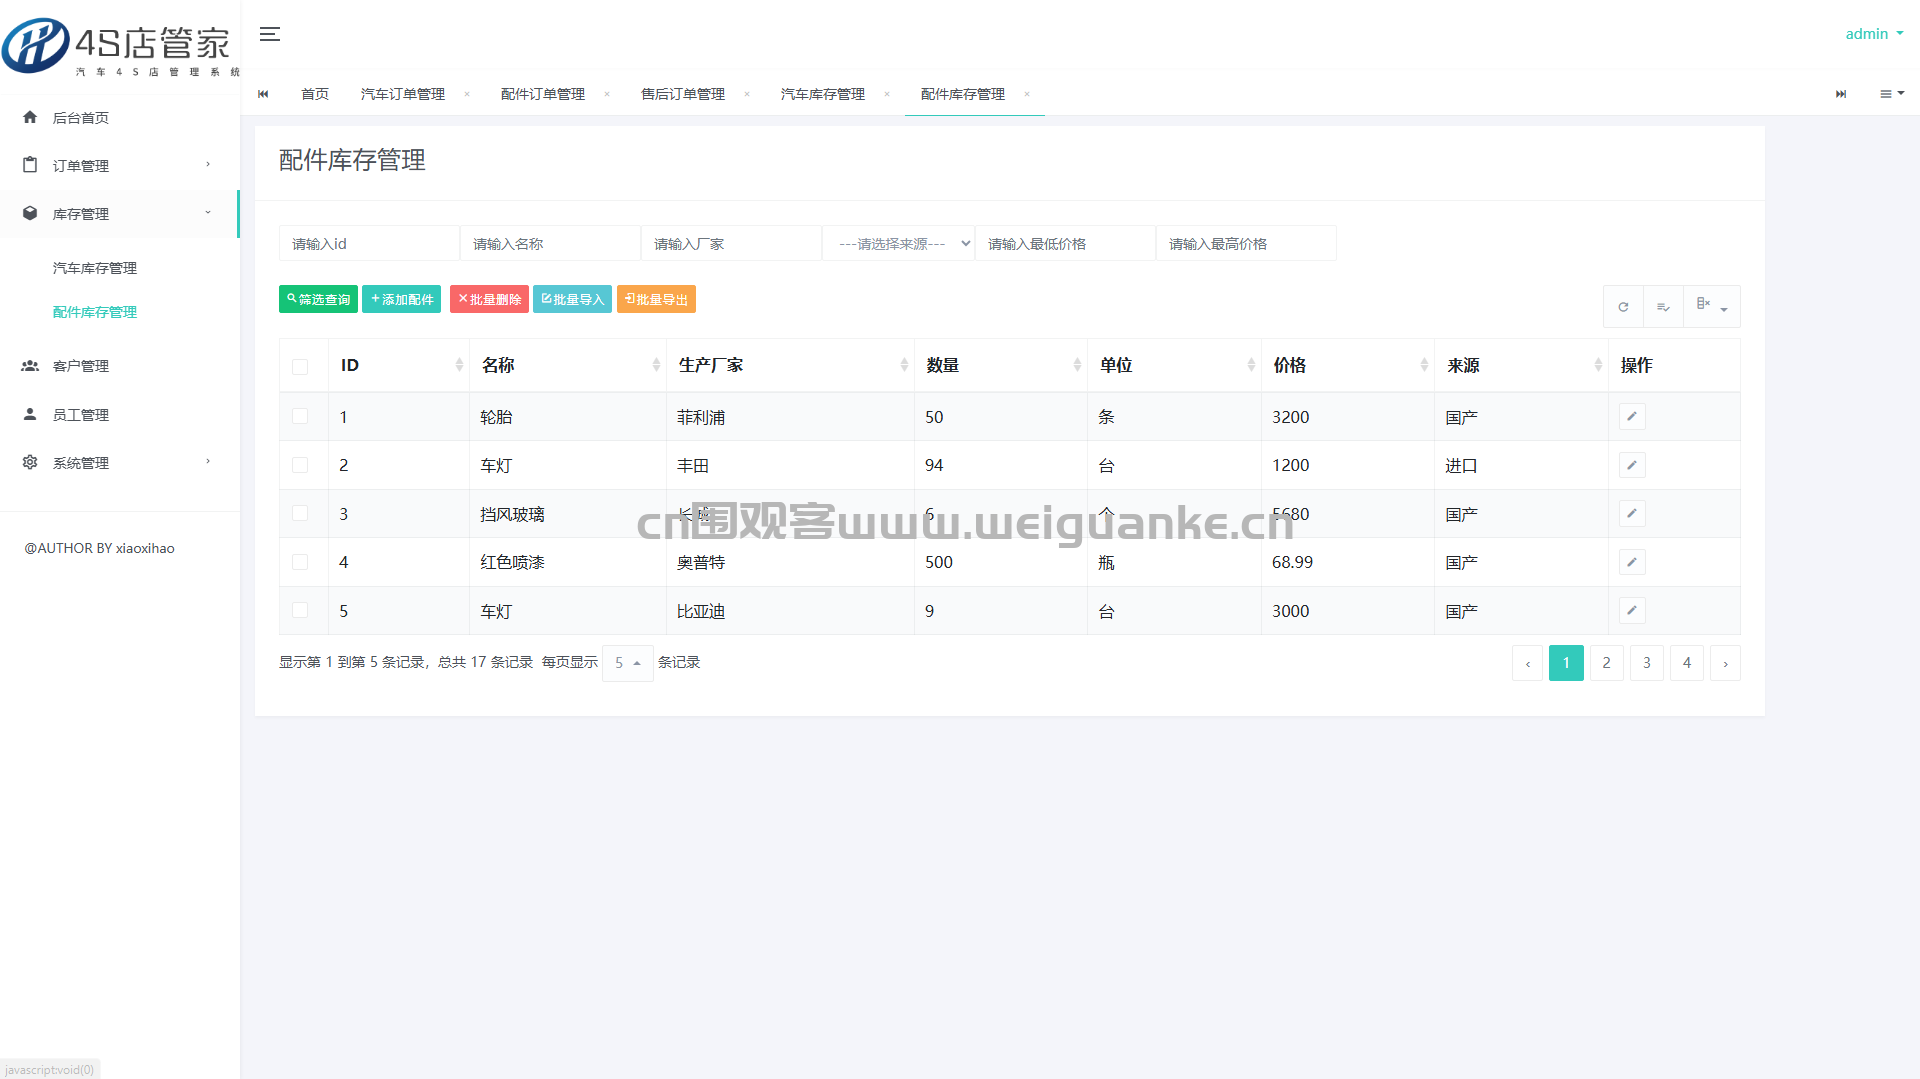This screenshot has width=1920, height=1079.
Task: Click edit pencil for 红色喷漆 row
Action: (1631, 562)
